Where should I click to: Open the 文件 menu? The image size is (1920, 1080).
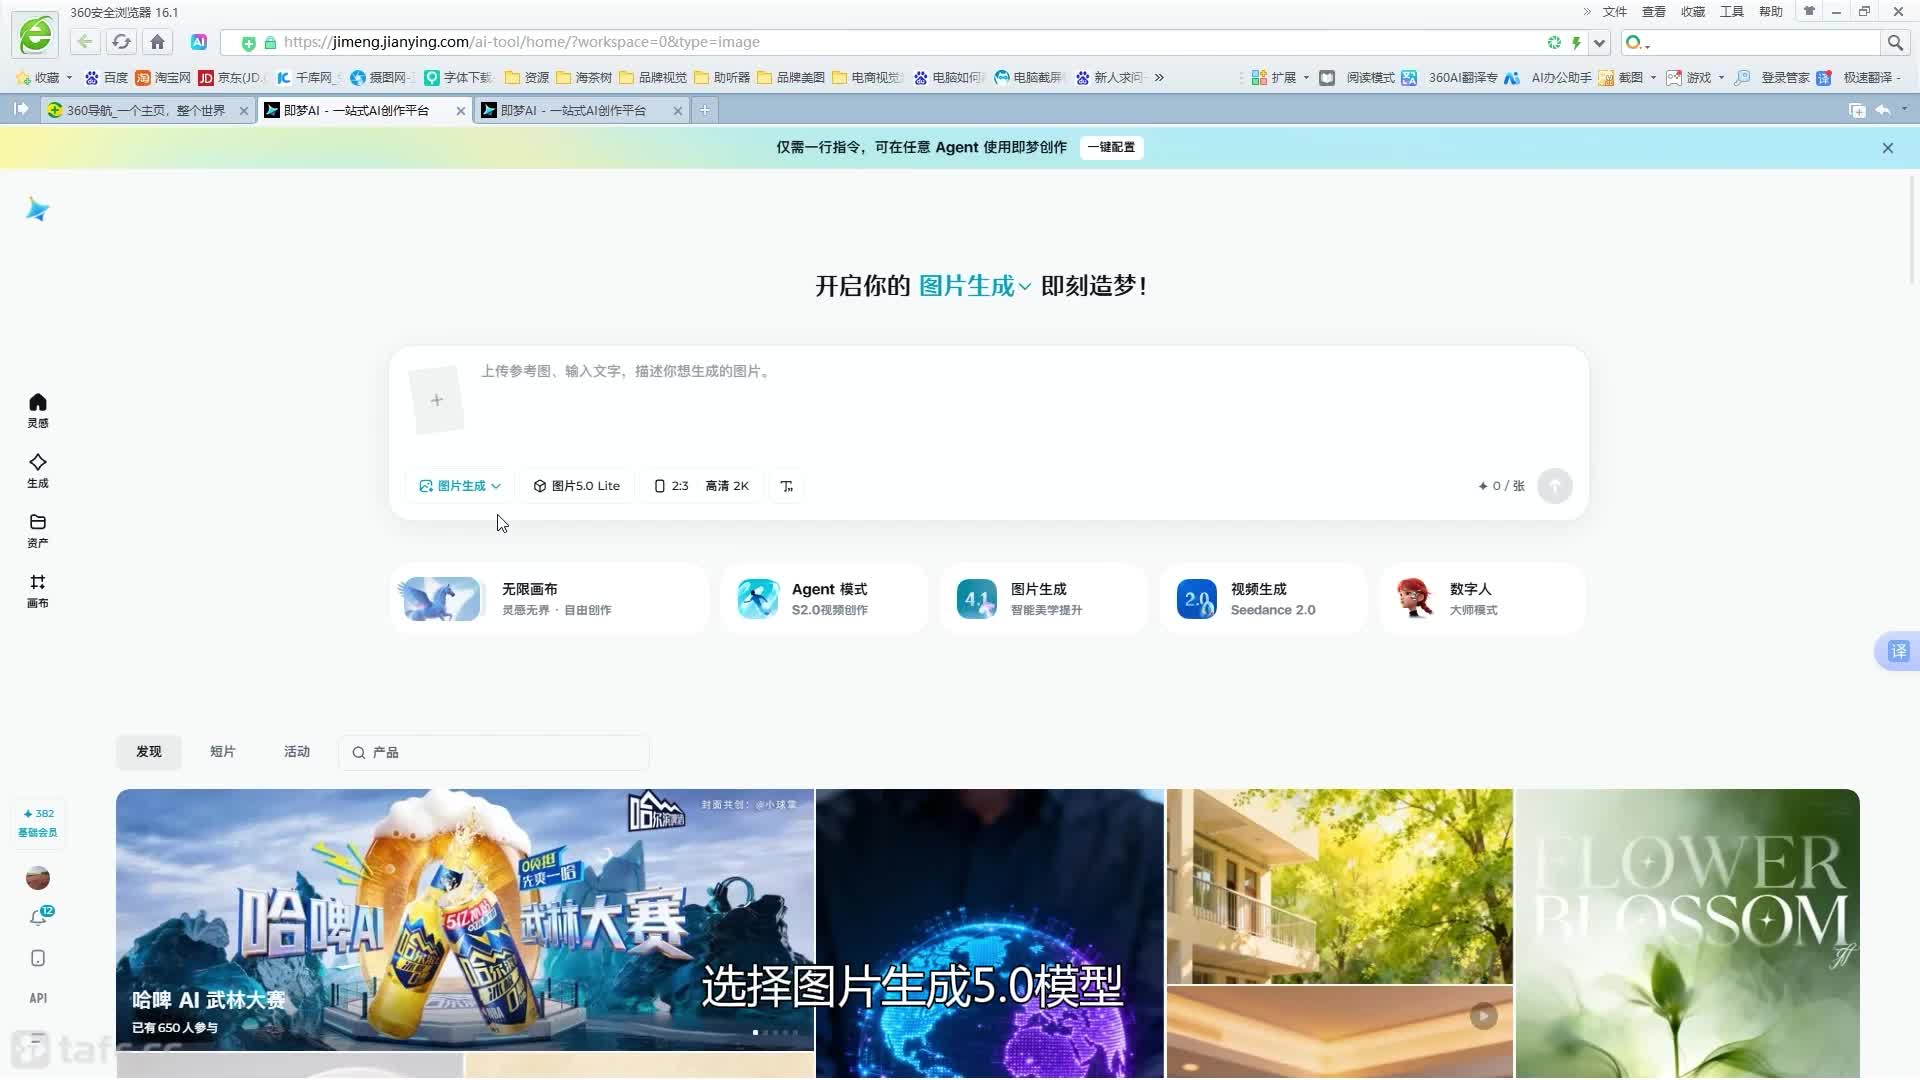(1615, 12)
